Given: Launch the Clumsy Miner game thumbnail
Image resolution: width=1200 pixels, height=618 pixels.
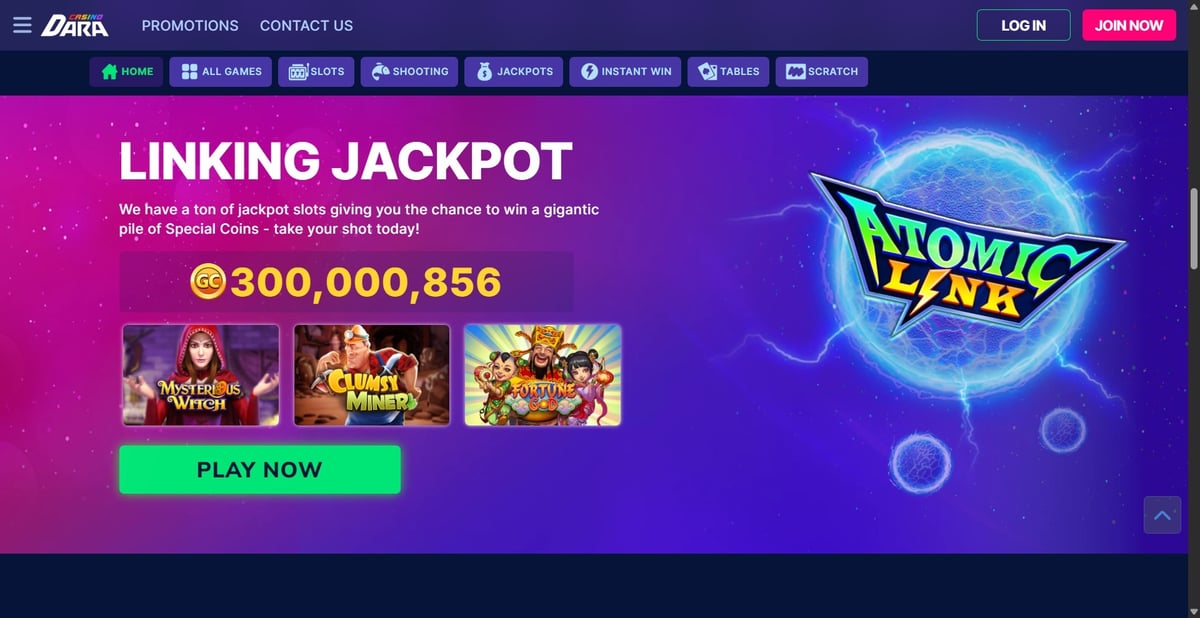Looking at the screenshot, I should pyautogui.click(x=372, y=375).
